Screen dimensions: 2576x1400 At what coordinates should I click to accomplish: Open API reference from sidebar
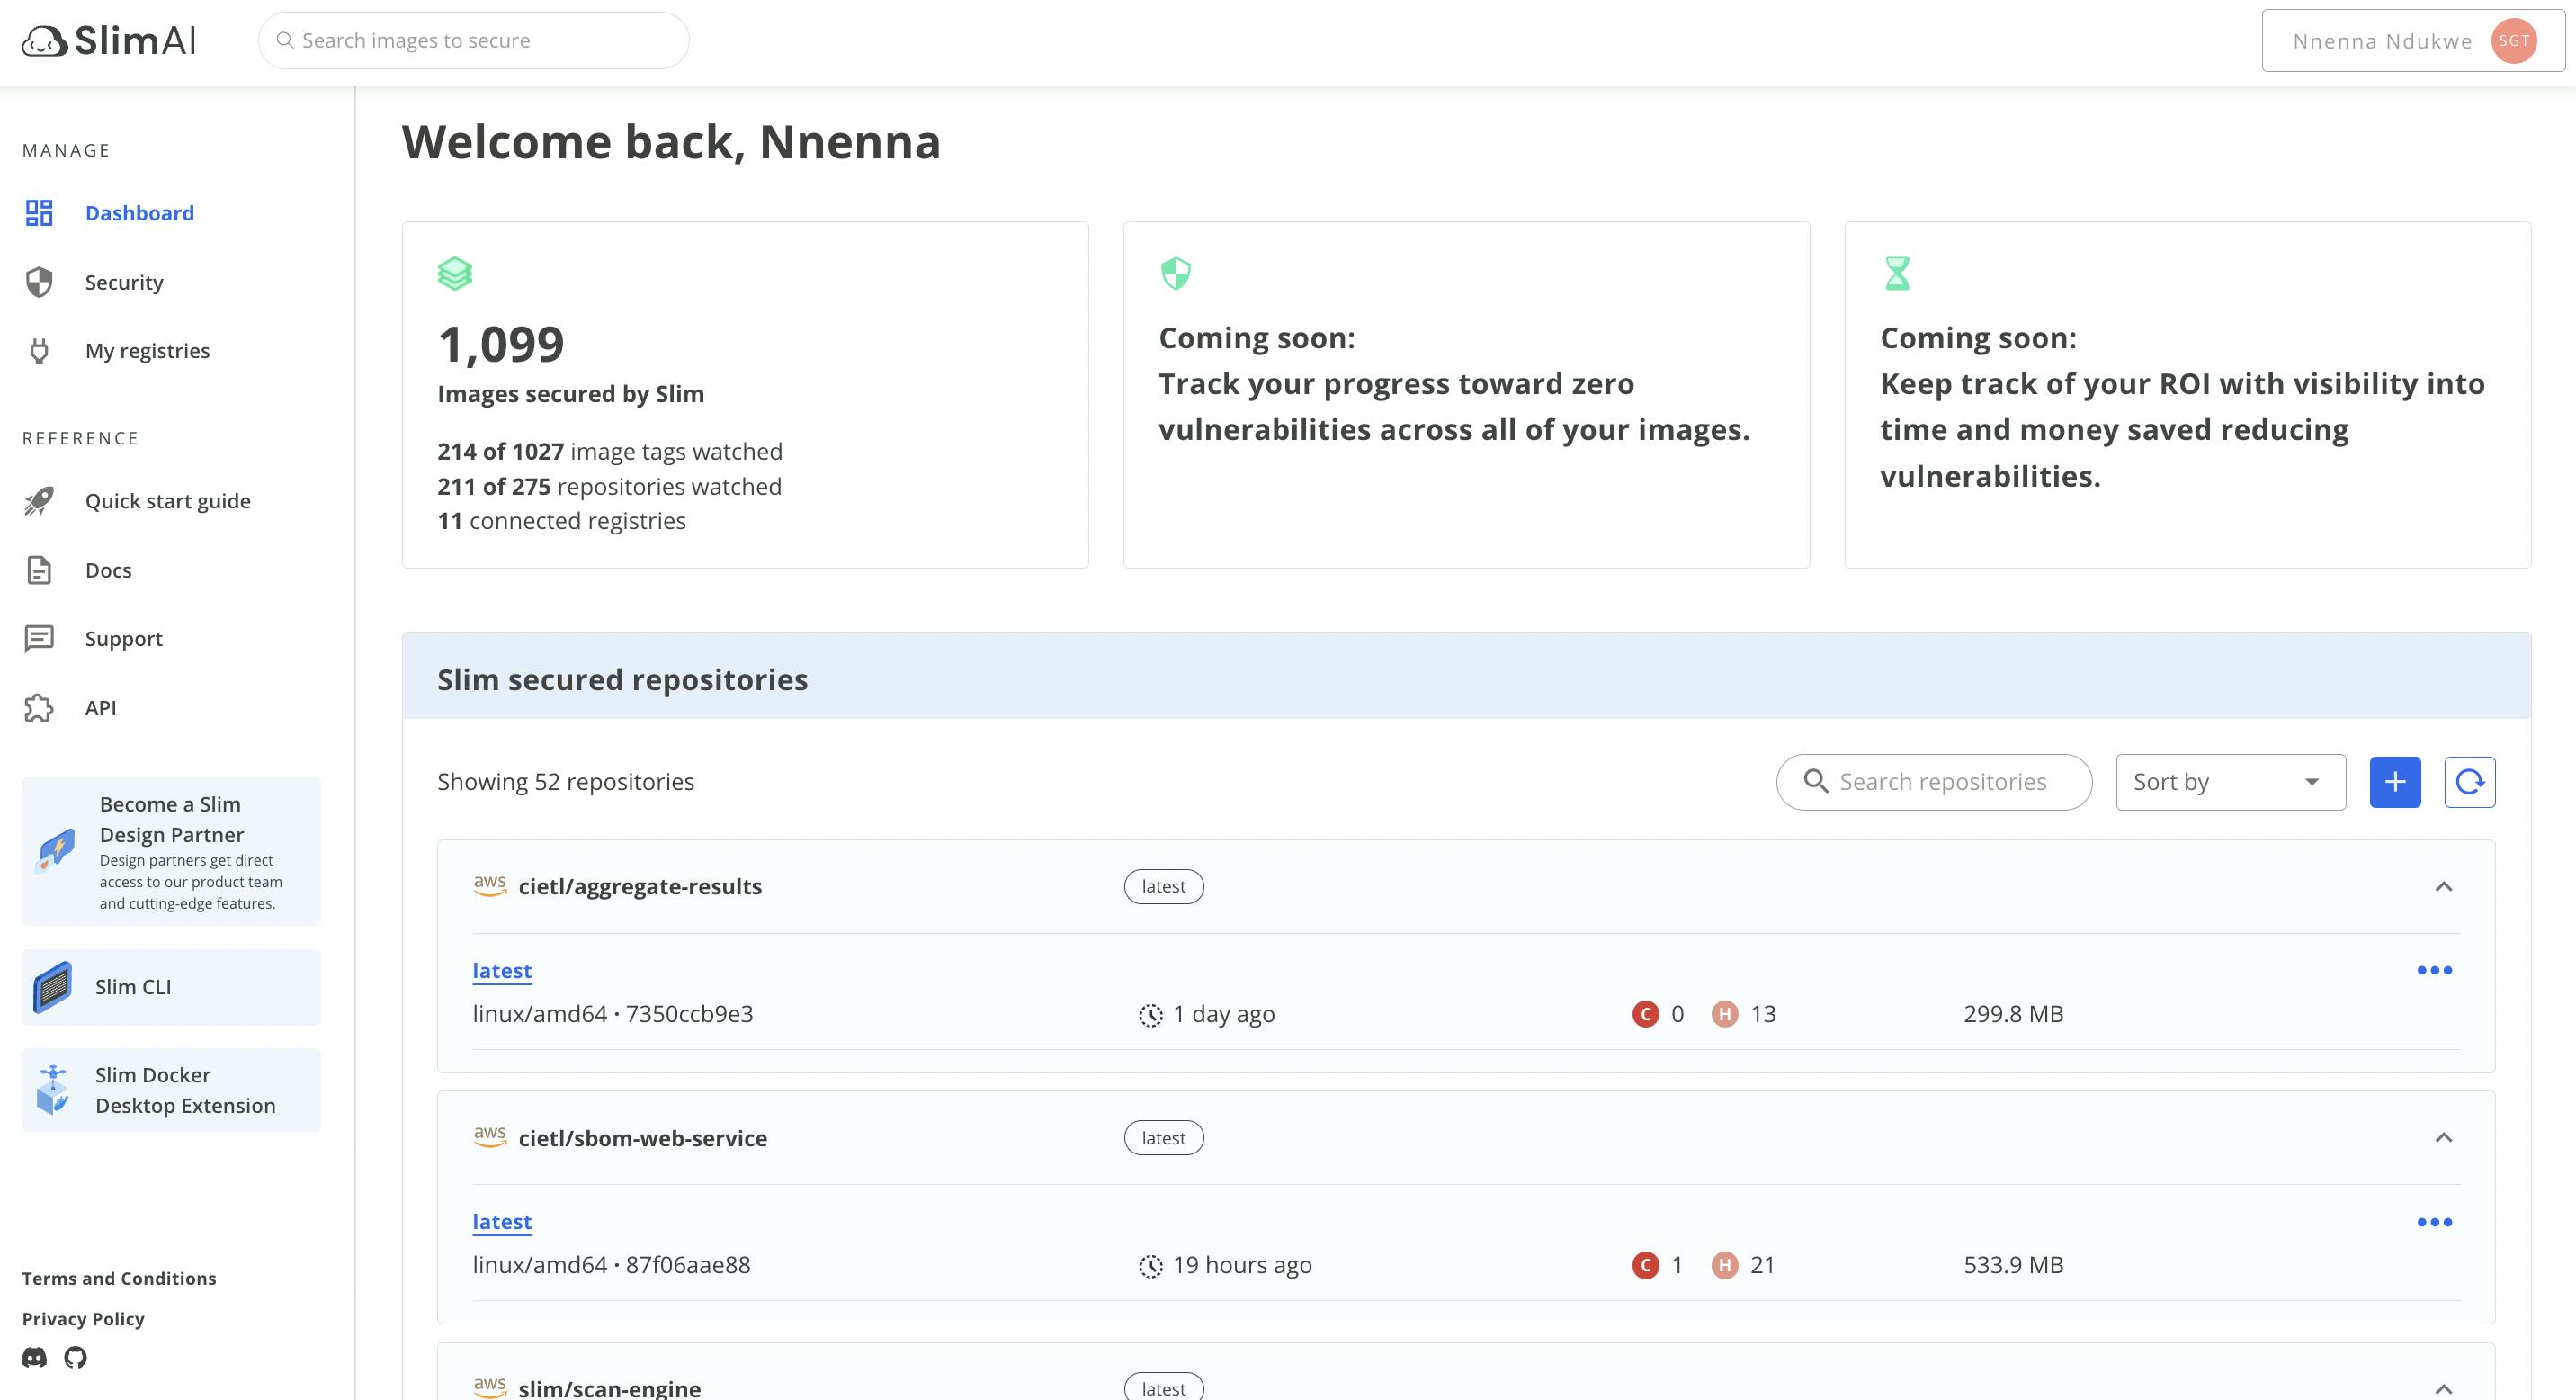pyautogui.click(x=101, y=708)
